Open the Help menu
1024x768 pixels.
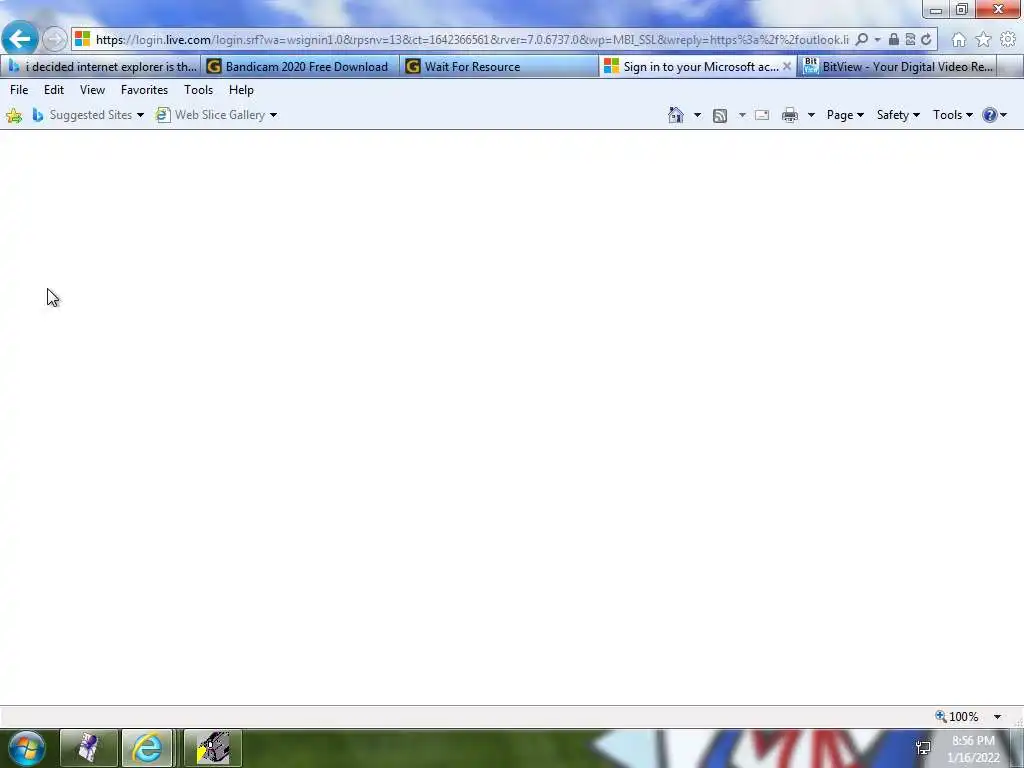[x=241, y=90]
